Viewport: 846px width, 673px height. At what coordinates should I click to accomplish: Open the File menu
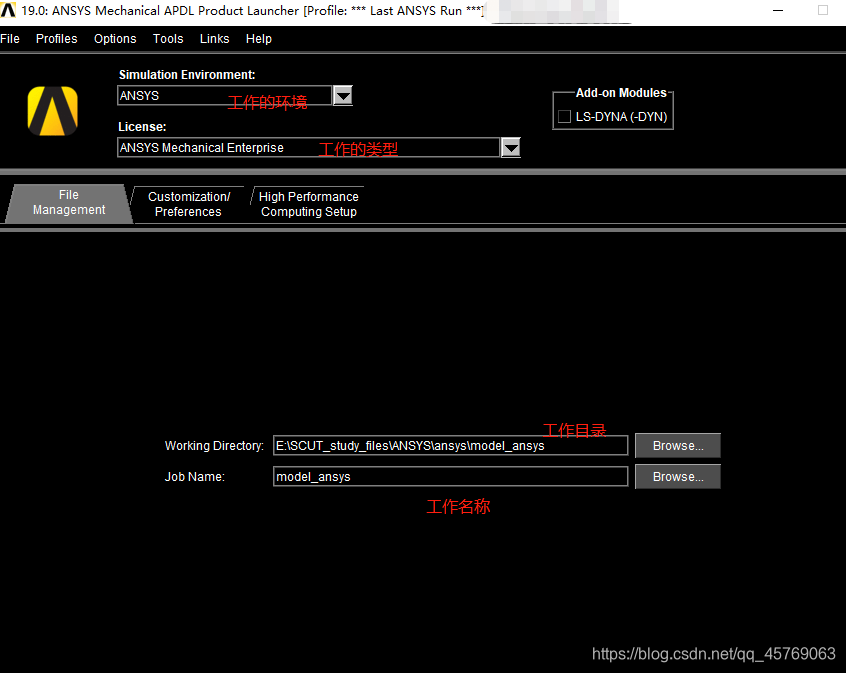[10, 39]
